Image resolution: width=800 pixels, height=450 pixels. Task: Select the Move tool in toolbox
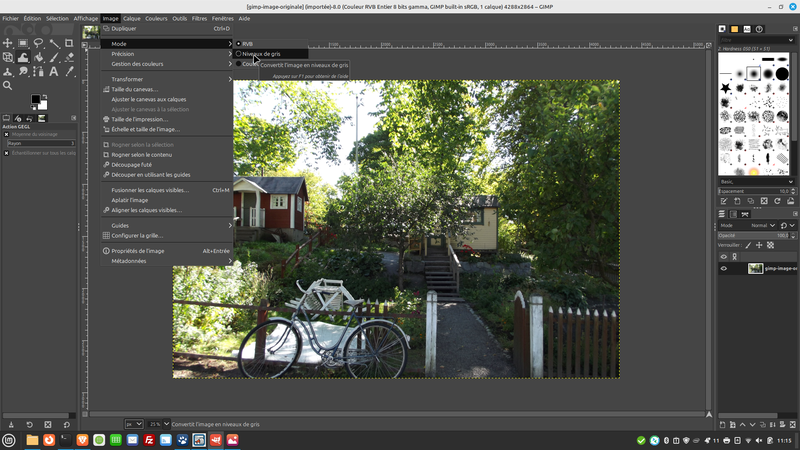point(8,43)
